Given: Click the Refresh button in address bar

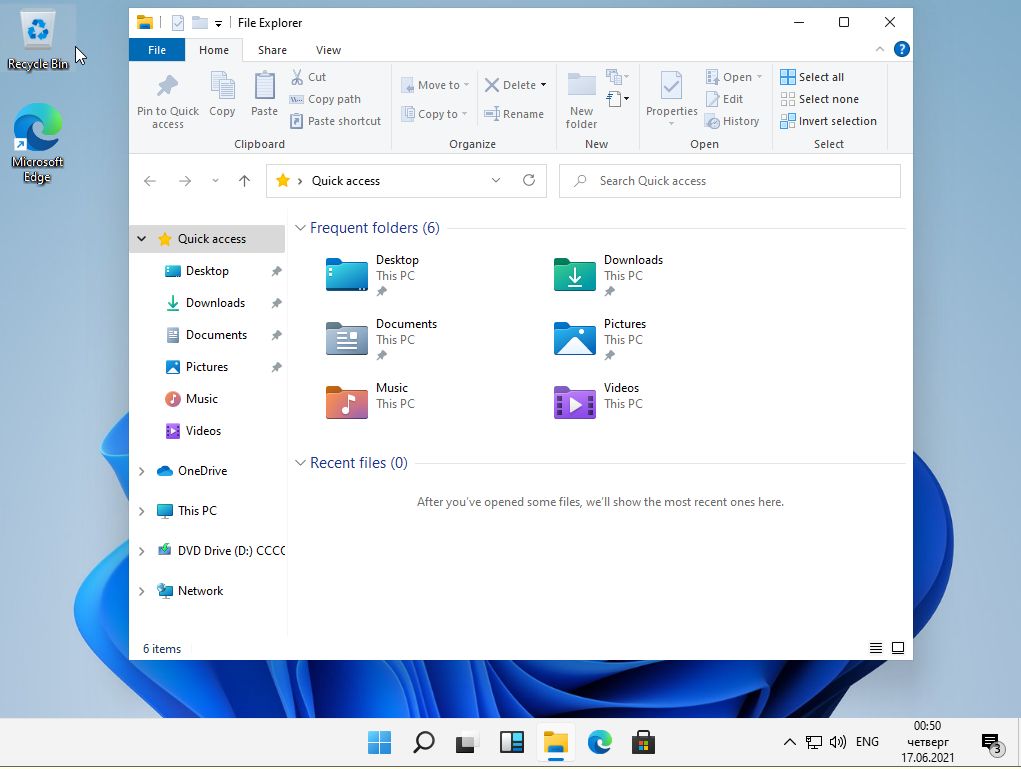Looking at the screenshot, I should (x=529, y=181).
